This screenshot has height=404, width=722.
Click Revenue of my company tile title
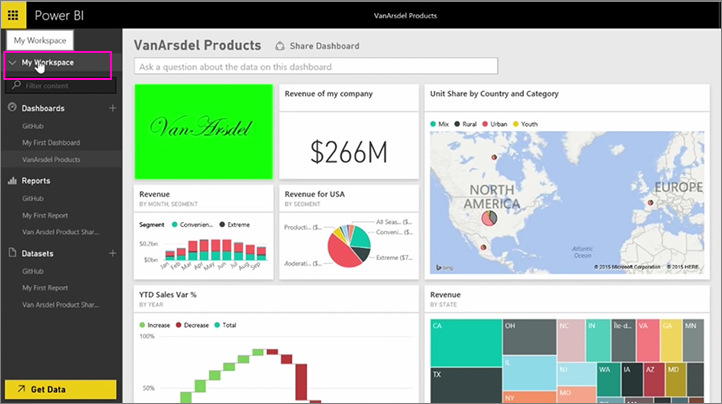(x=328, y=94)
